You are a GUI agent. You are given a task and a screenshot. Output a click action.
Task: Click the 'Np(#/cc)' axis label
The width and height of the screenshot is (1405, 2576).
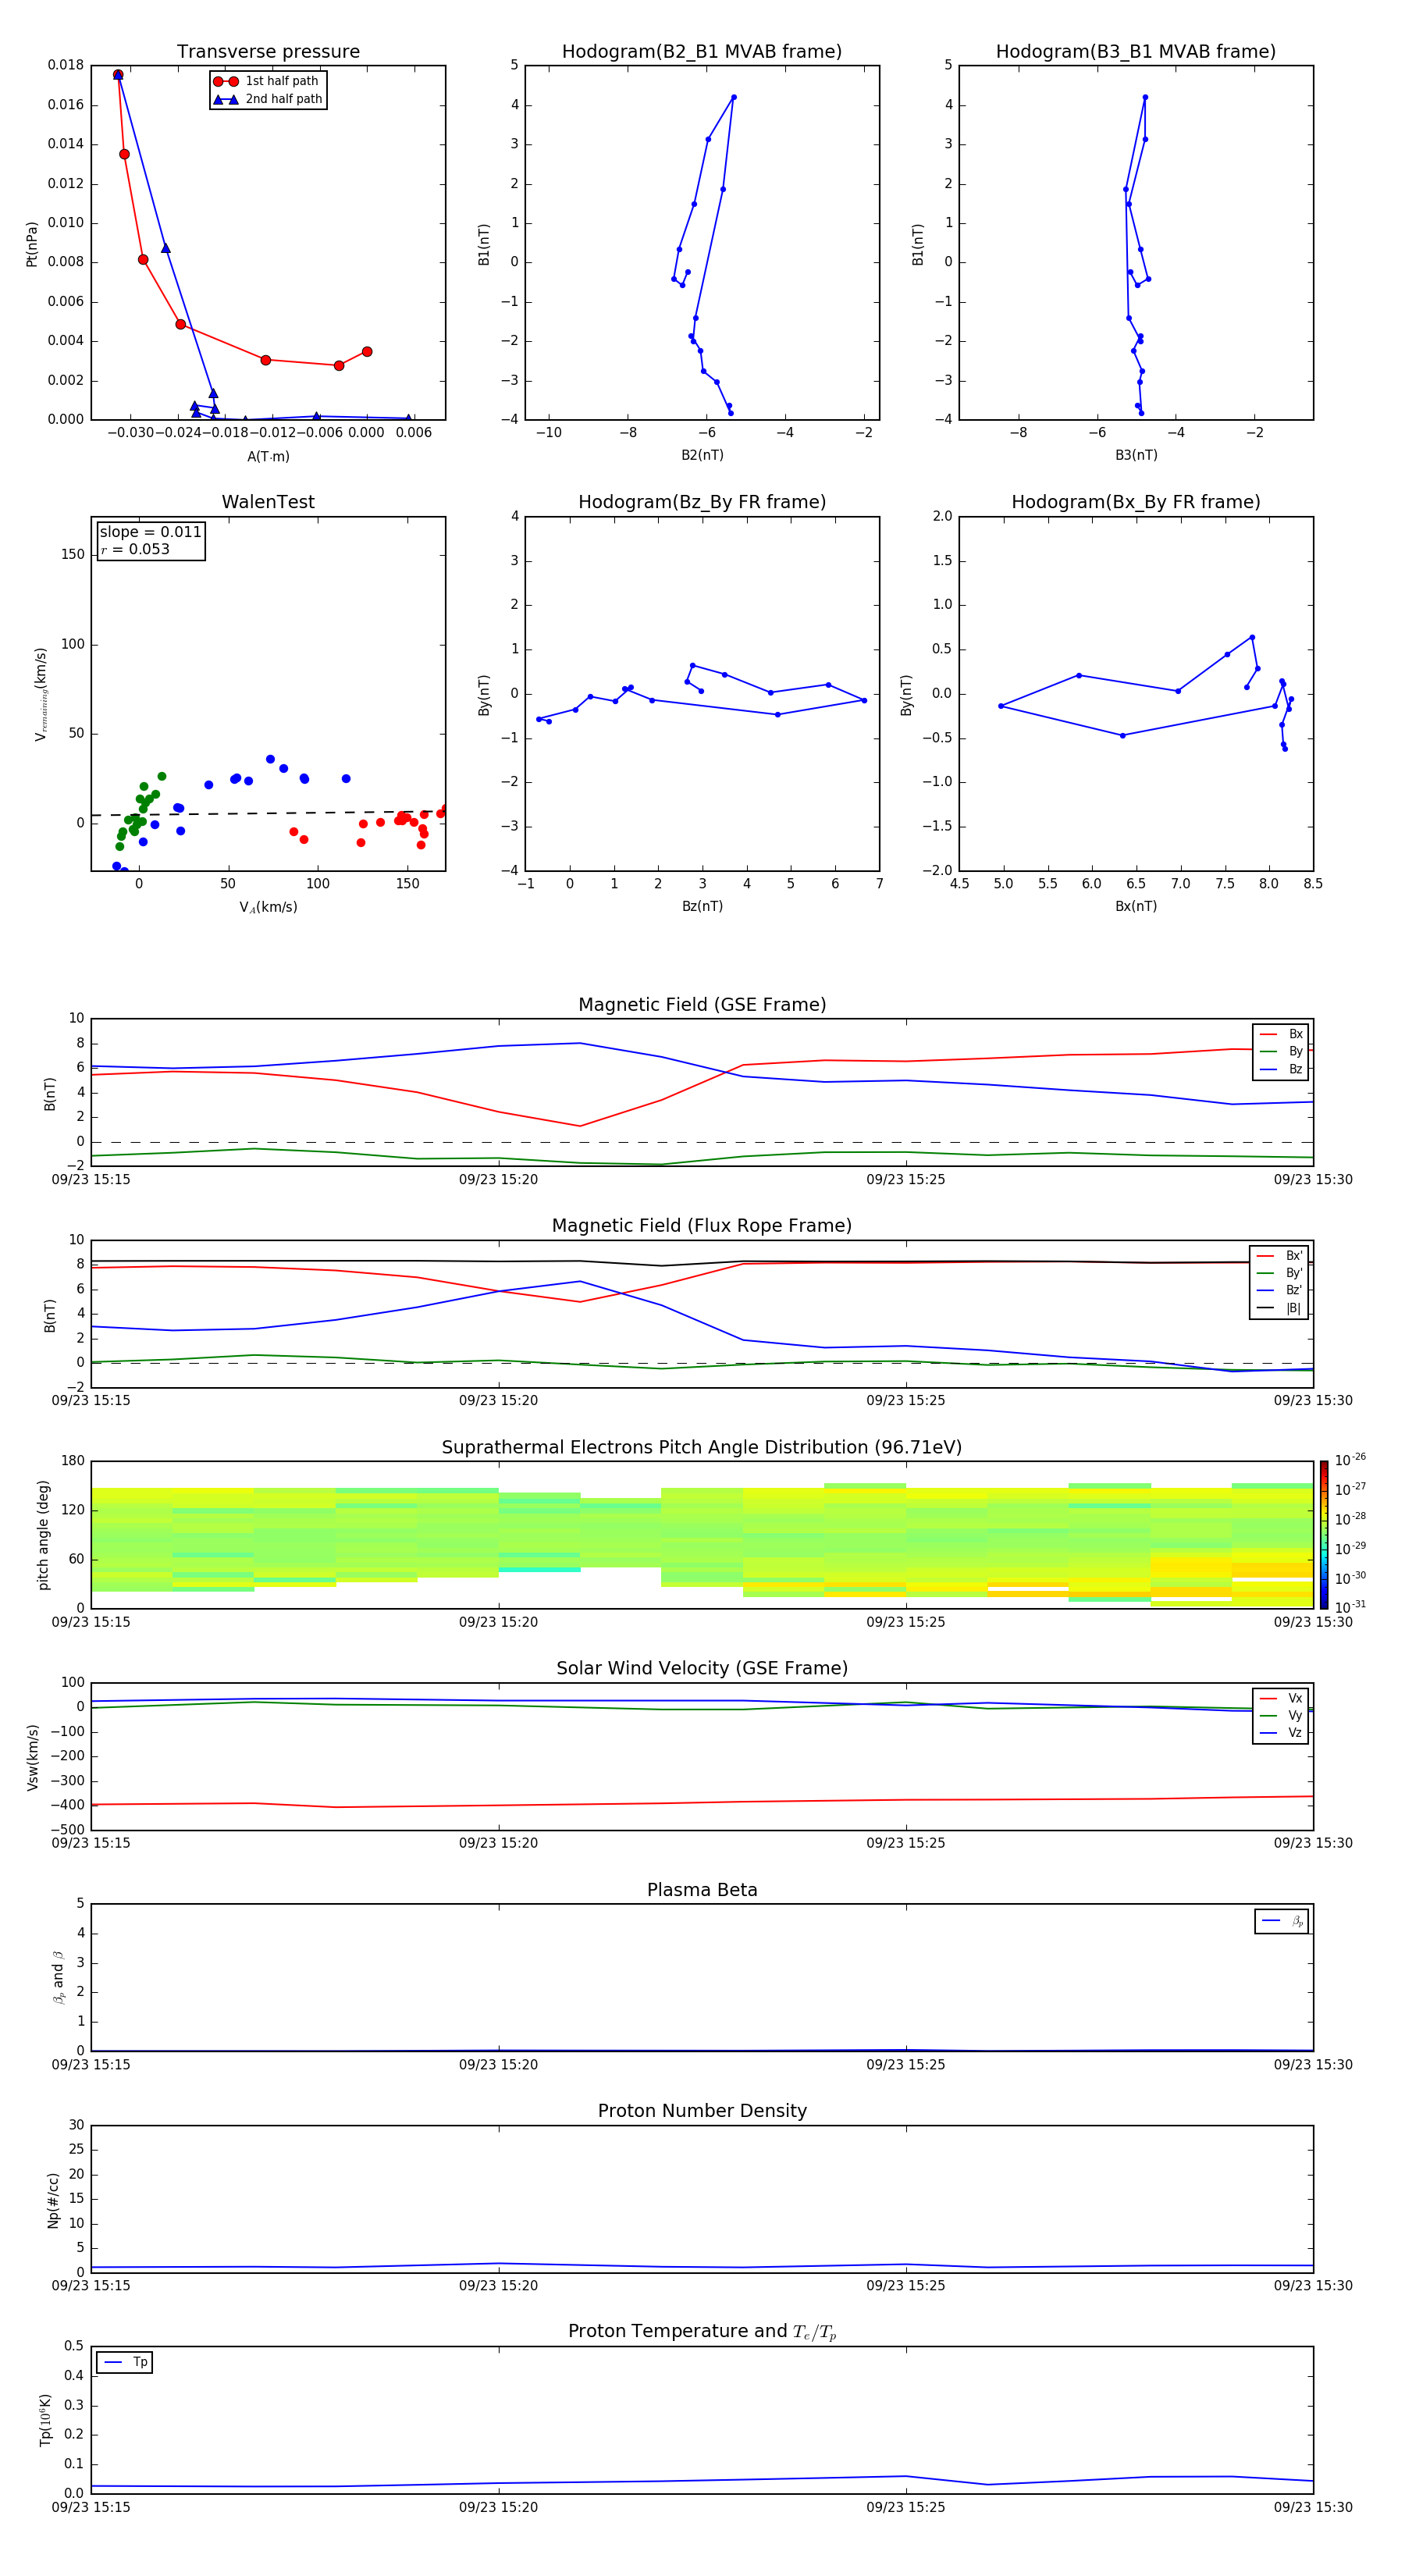pos(53,2199)
